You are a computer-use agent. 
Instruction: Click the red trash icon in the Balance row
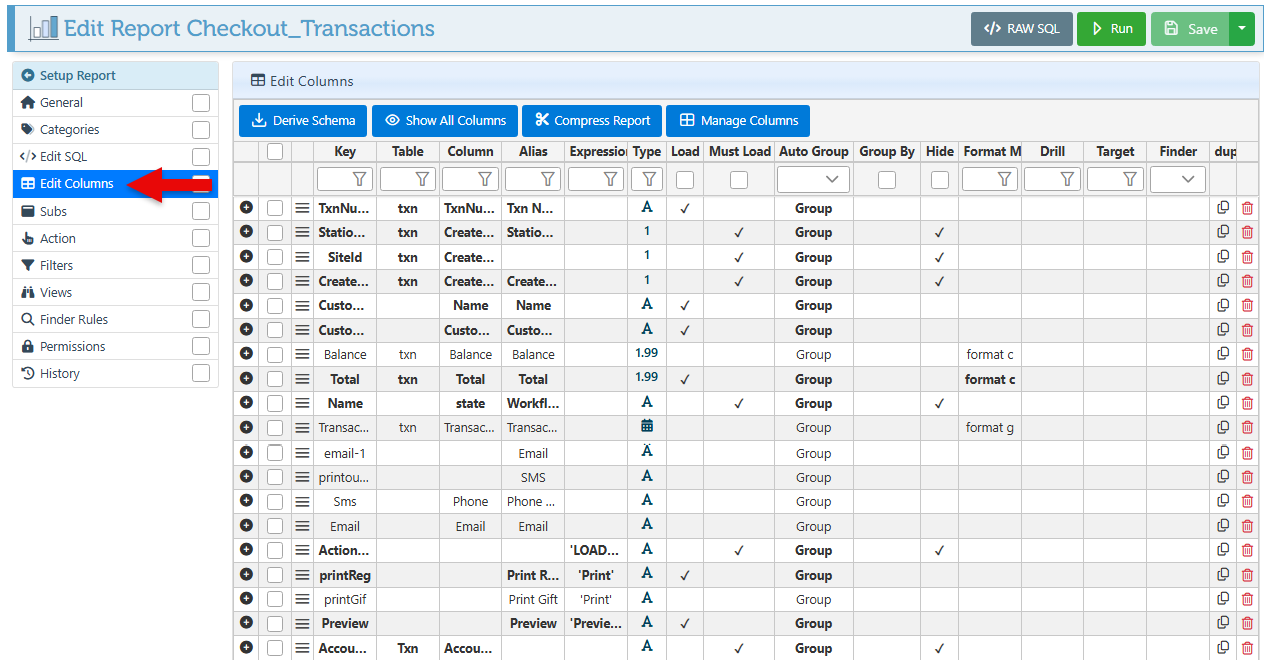[1247, 354]
